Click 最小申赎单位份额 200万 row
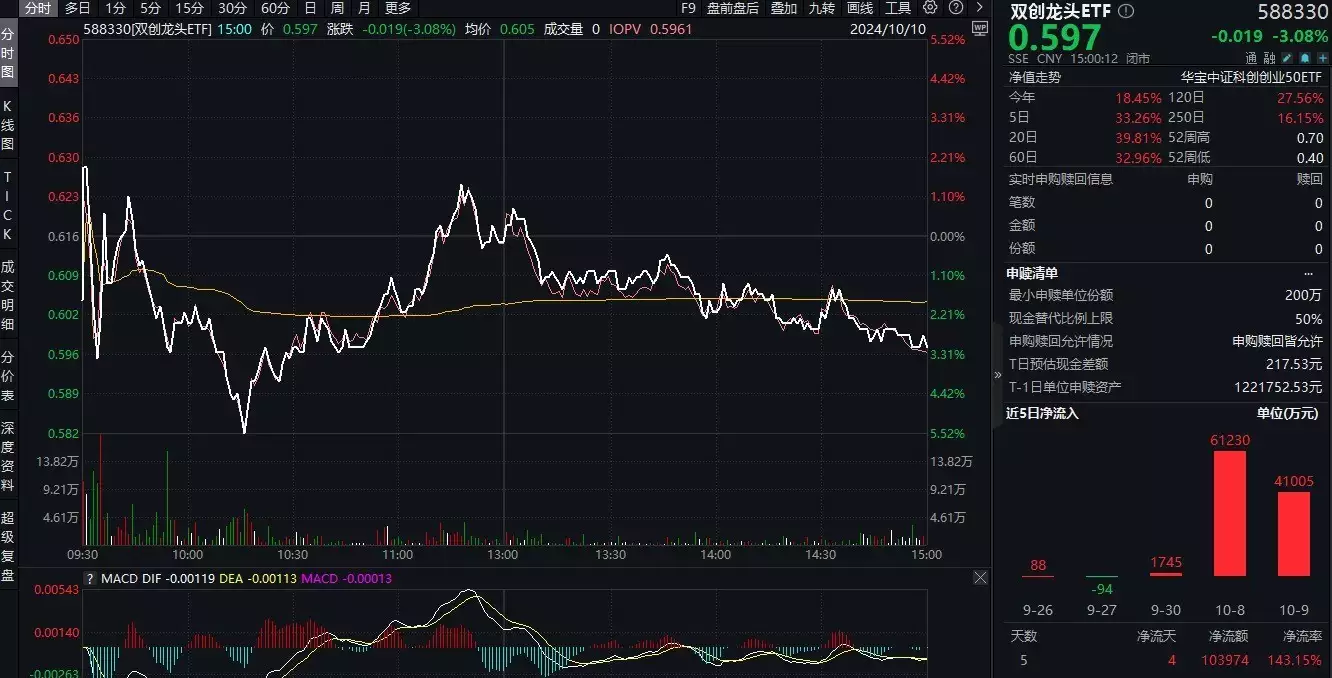Viewport: 1332px width, 678px height. [1165, 295]
